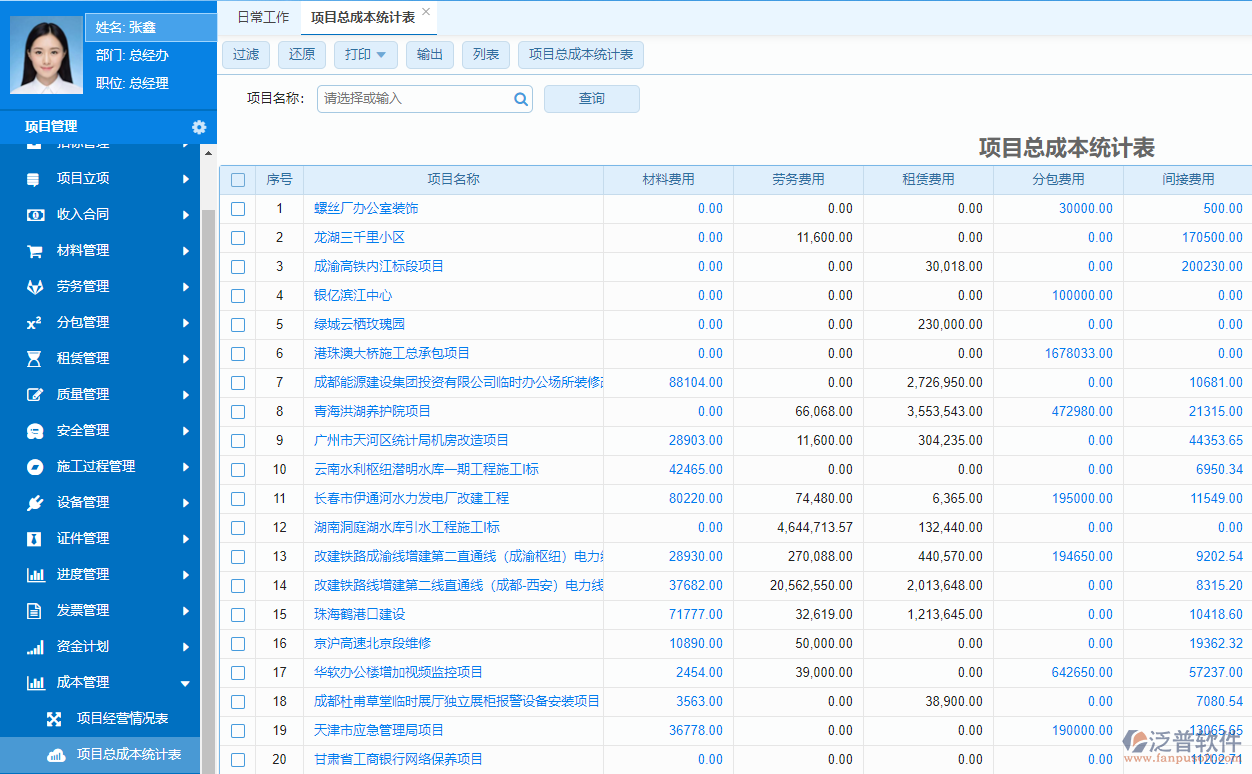Select the checkbox beside 珠海鹤港口建设
Image resolution: width=1252 pixels, height=774 pixels.
click(237, 615)
